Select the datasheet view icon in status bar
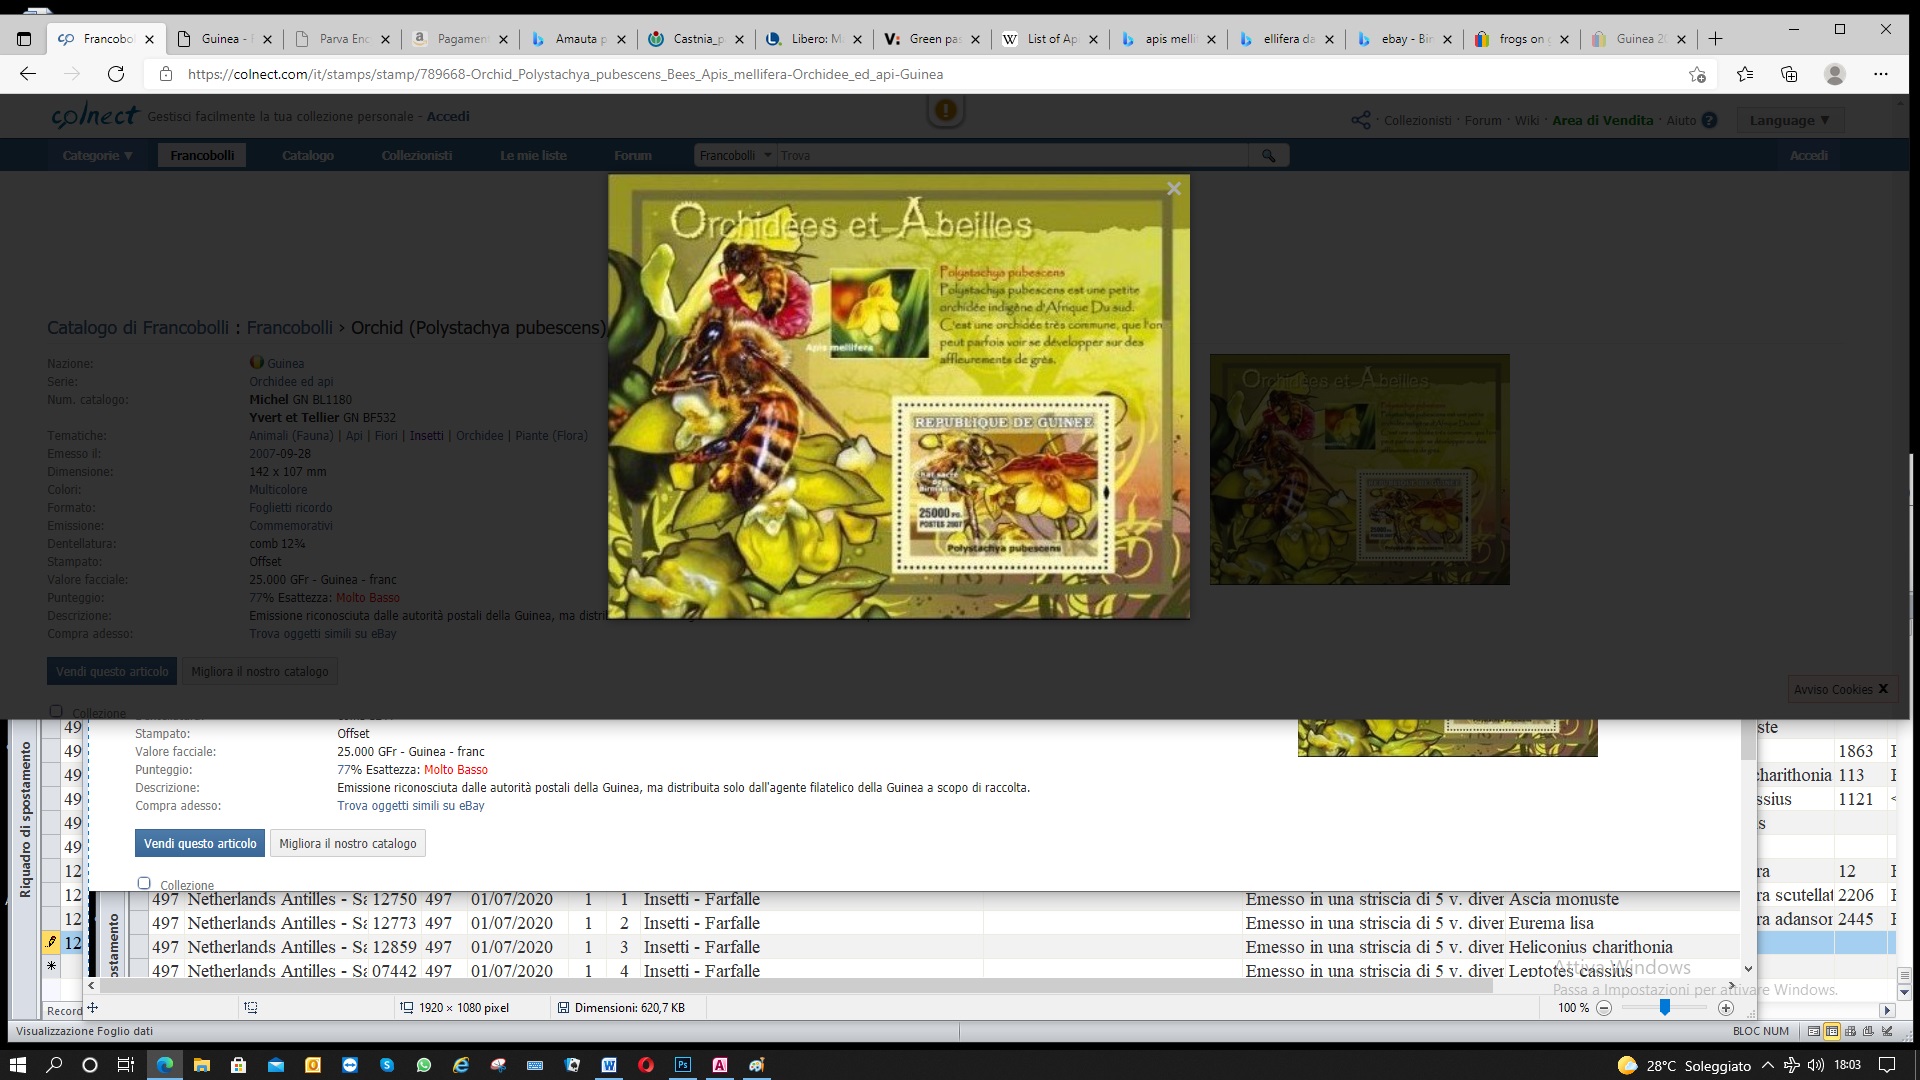Image resolution: width=1920 pixels, height=1080 pixels. pyautogui.click(x=1832, y=1031)
